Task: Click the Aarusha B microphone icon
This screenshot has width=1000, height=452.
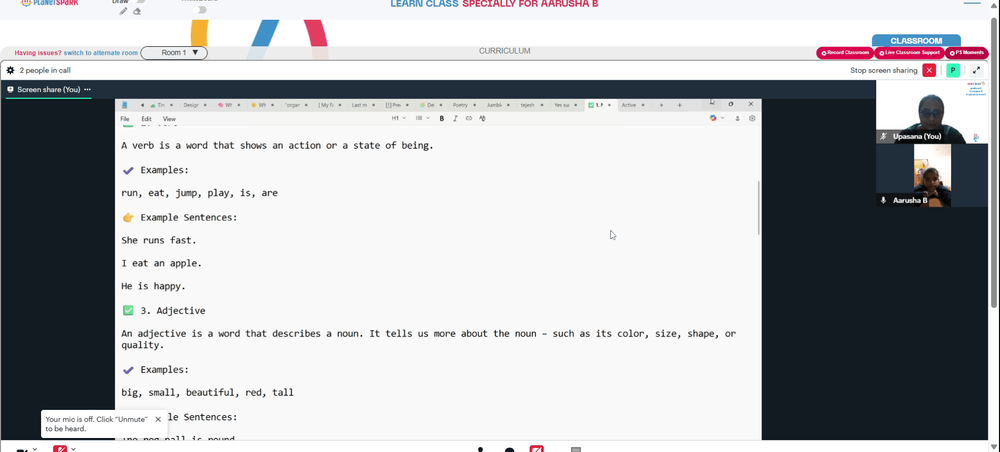Action: click(x=883, y=200)
